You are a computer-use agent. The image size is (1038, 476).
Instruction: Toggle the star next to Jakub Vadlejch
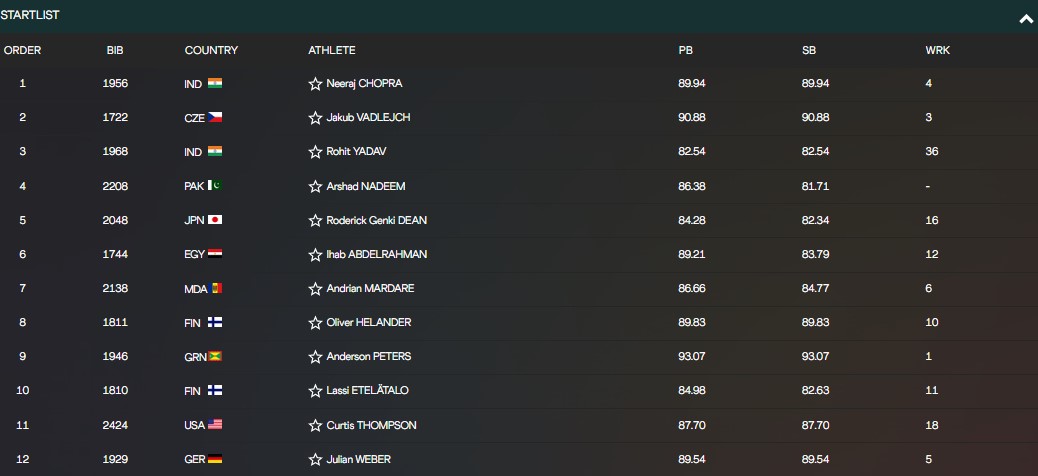tap(315, 118)
